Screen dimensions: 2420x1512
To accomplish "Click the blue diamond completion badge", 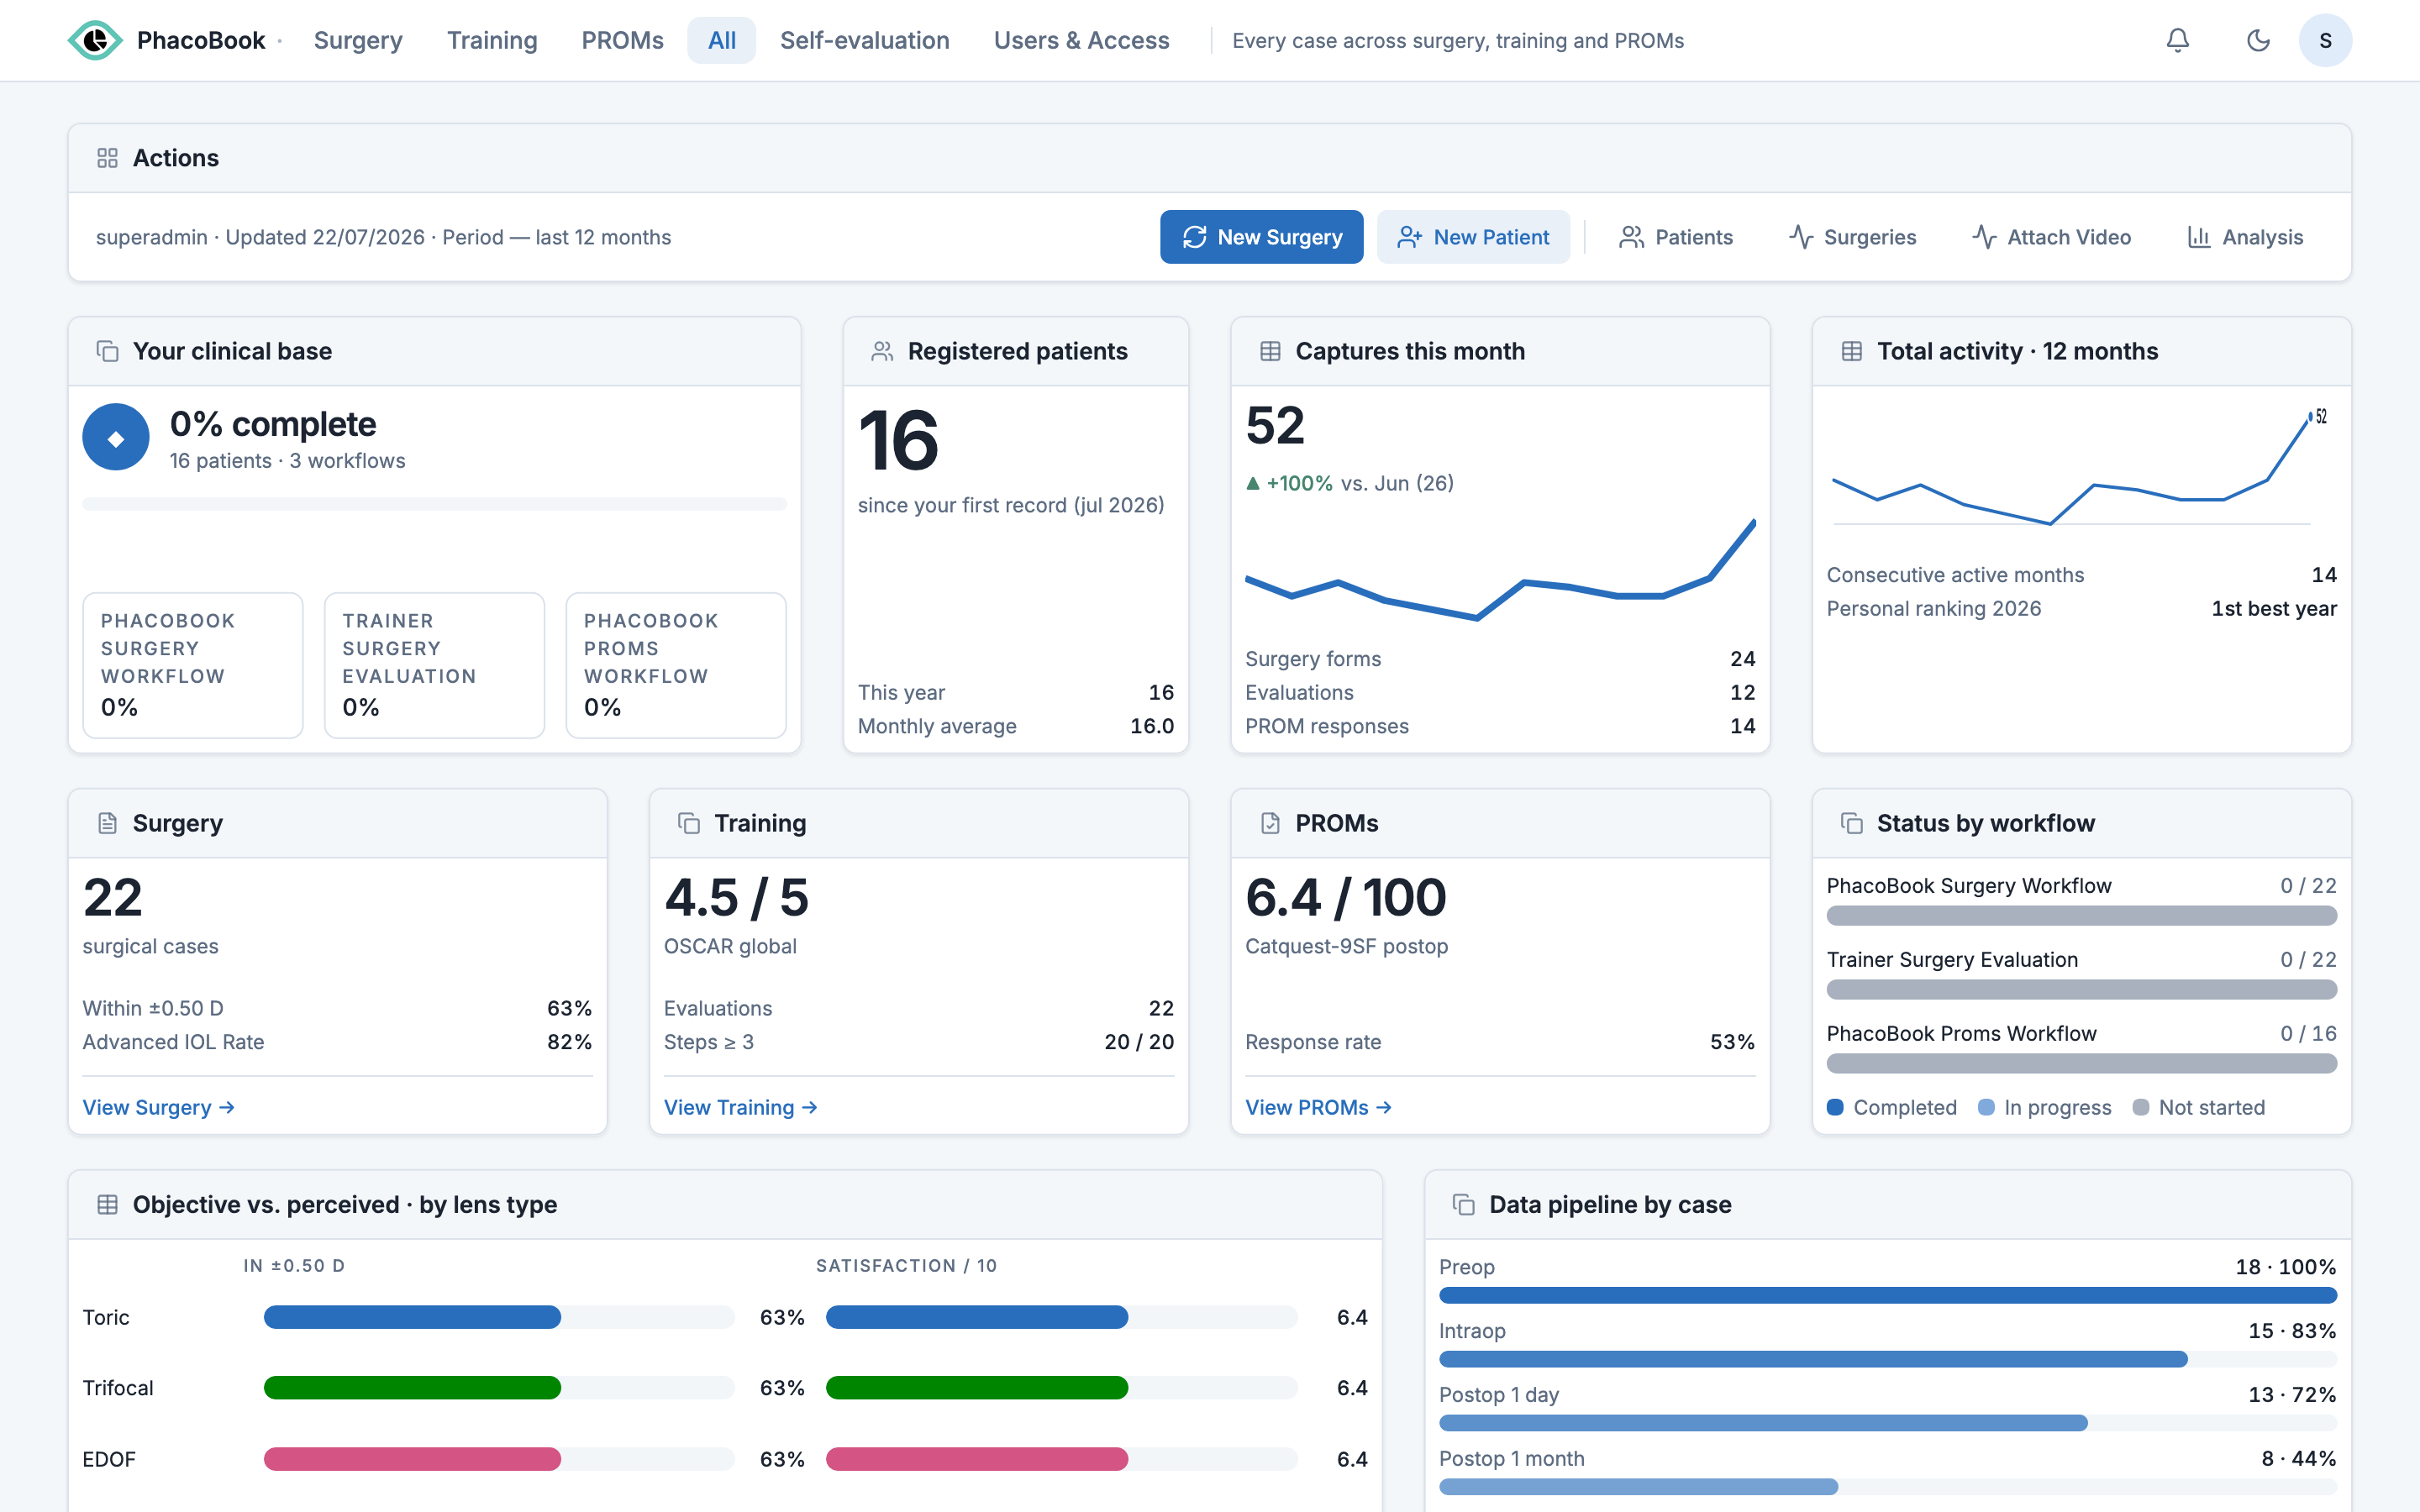I will [x=116, y=437].
